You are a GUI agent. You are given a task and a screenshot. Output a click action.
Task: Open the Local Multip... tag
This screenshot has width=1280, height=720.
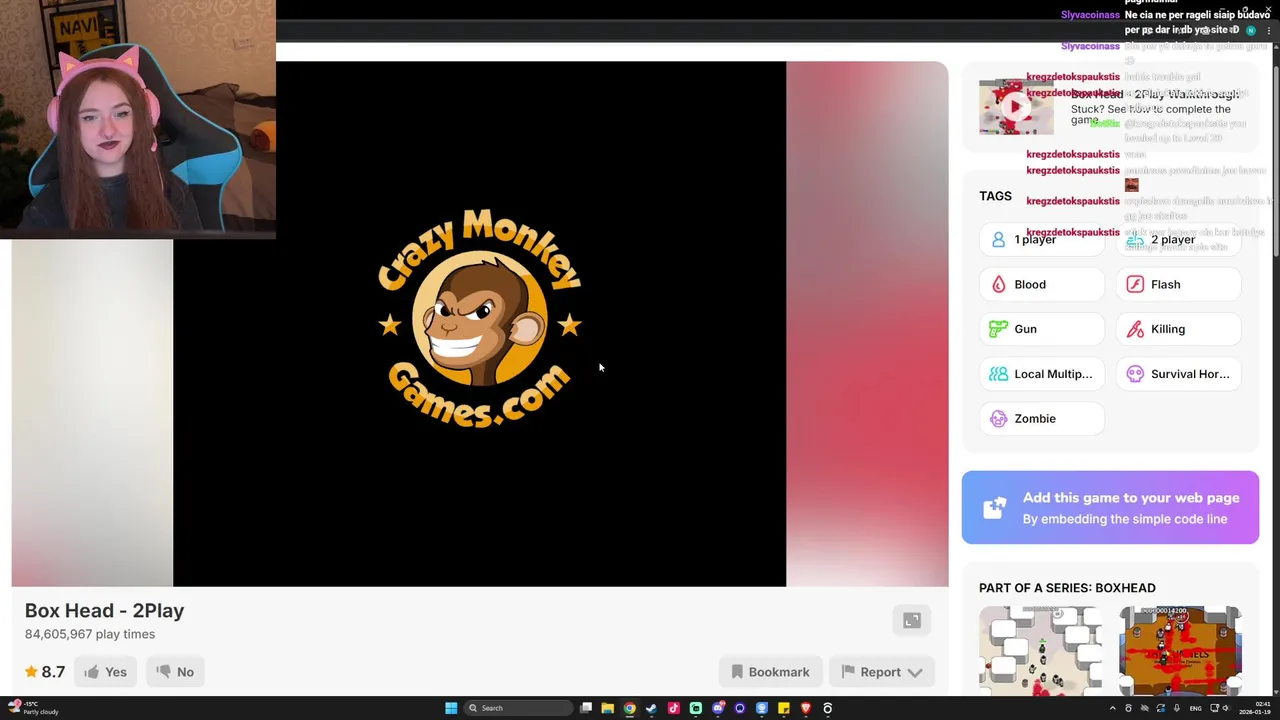tap(1042, 374)
